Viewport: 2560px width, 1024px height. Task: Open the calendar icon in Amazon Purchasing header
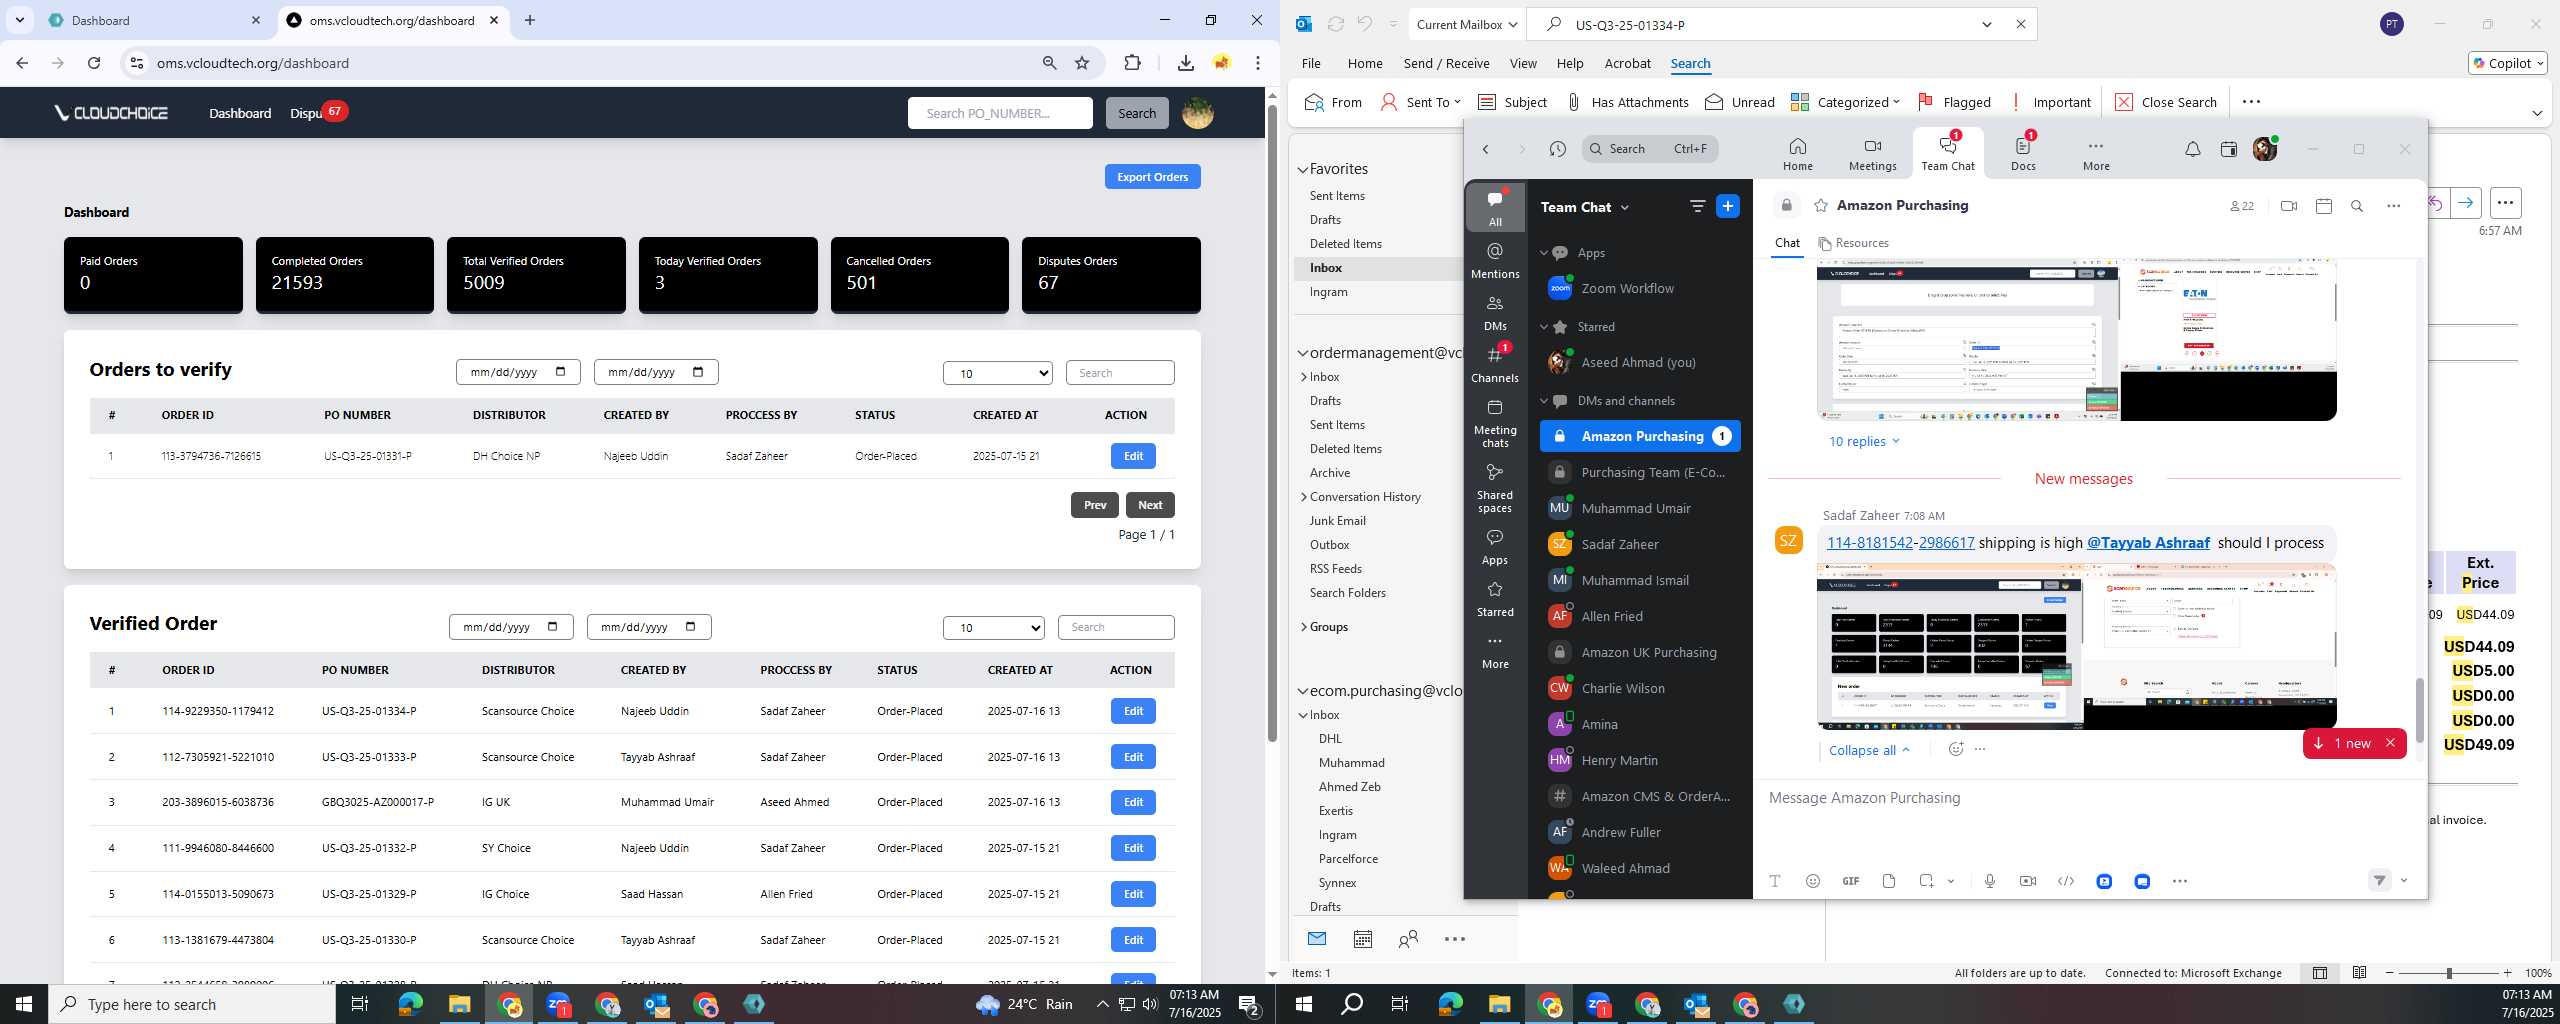click(2324, 206)
